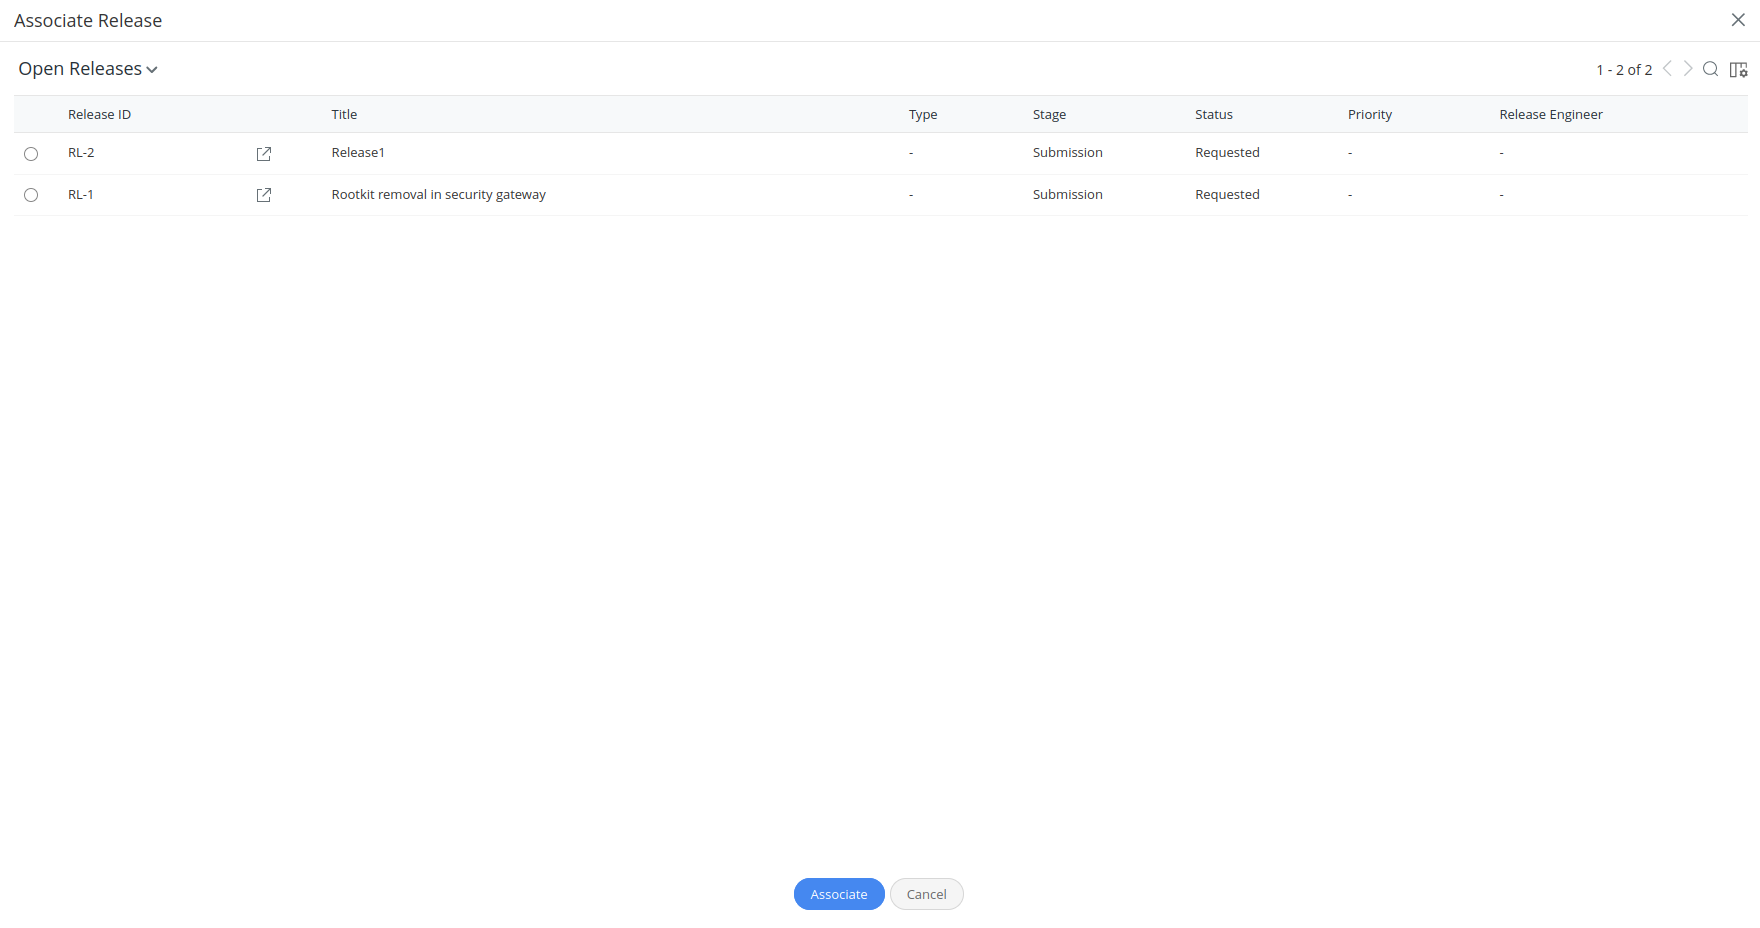Open column chooser settings icon

1739,69
